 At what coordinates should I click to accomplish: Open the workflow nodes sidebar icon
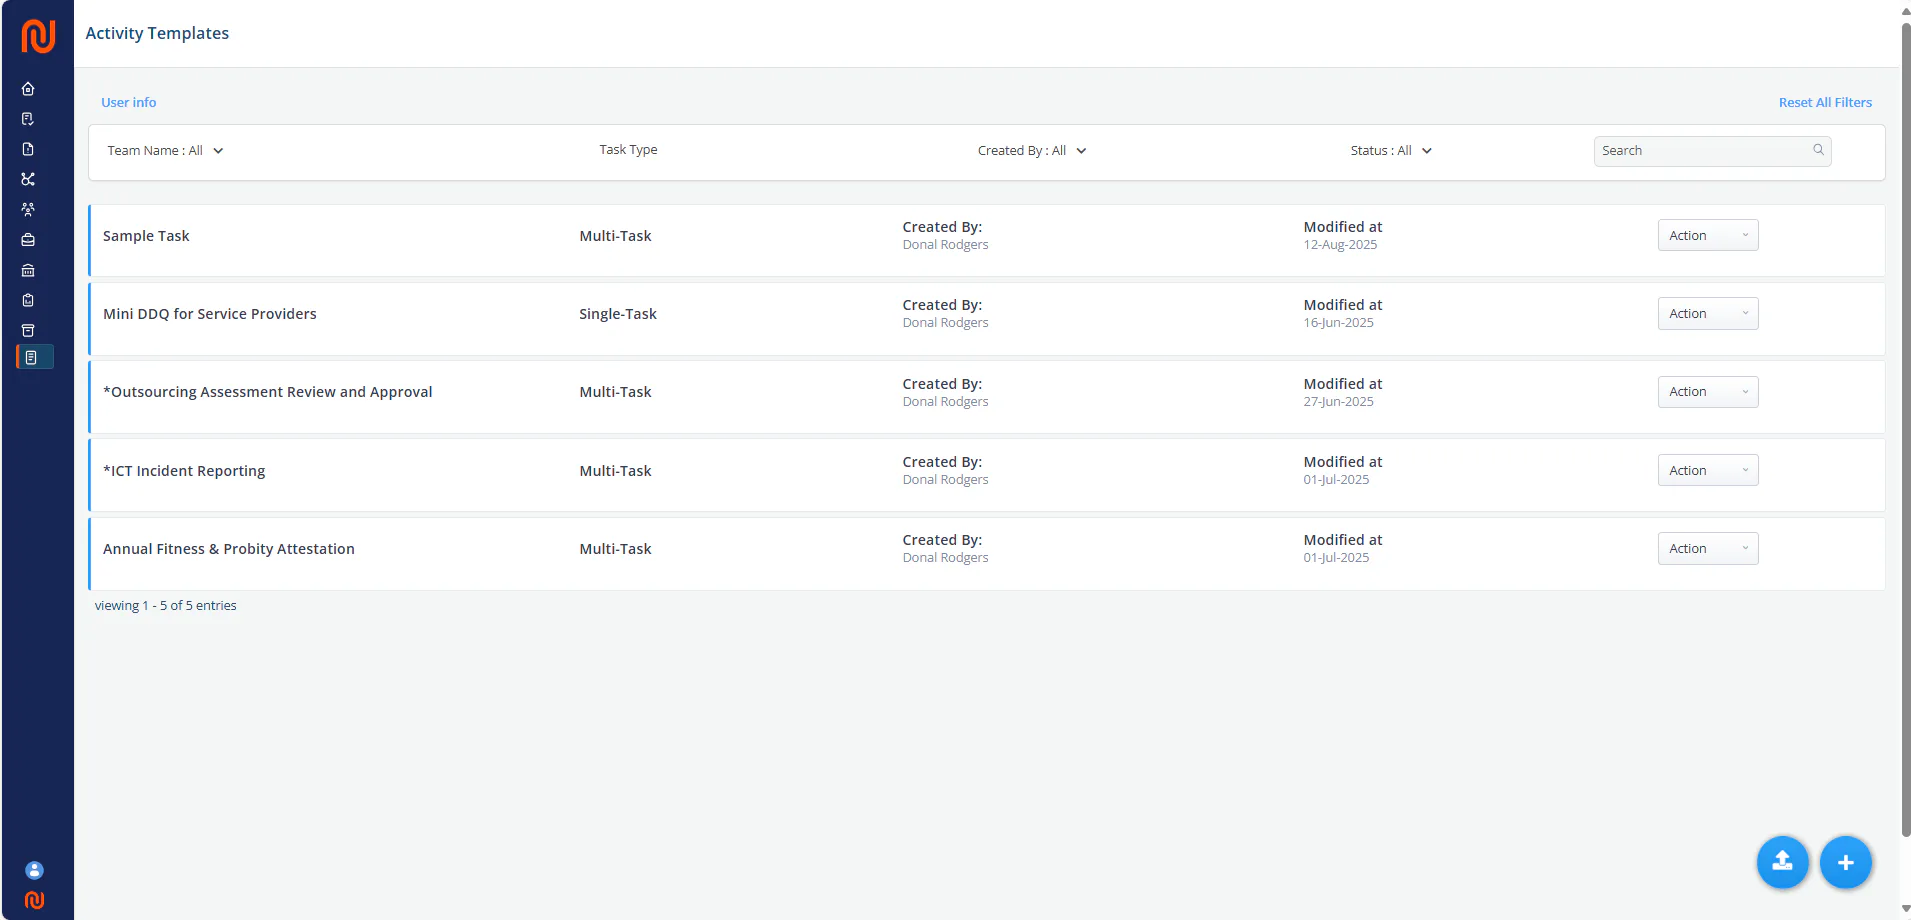[28, 179]
